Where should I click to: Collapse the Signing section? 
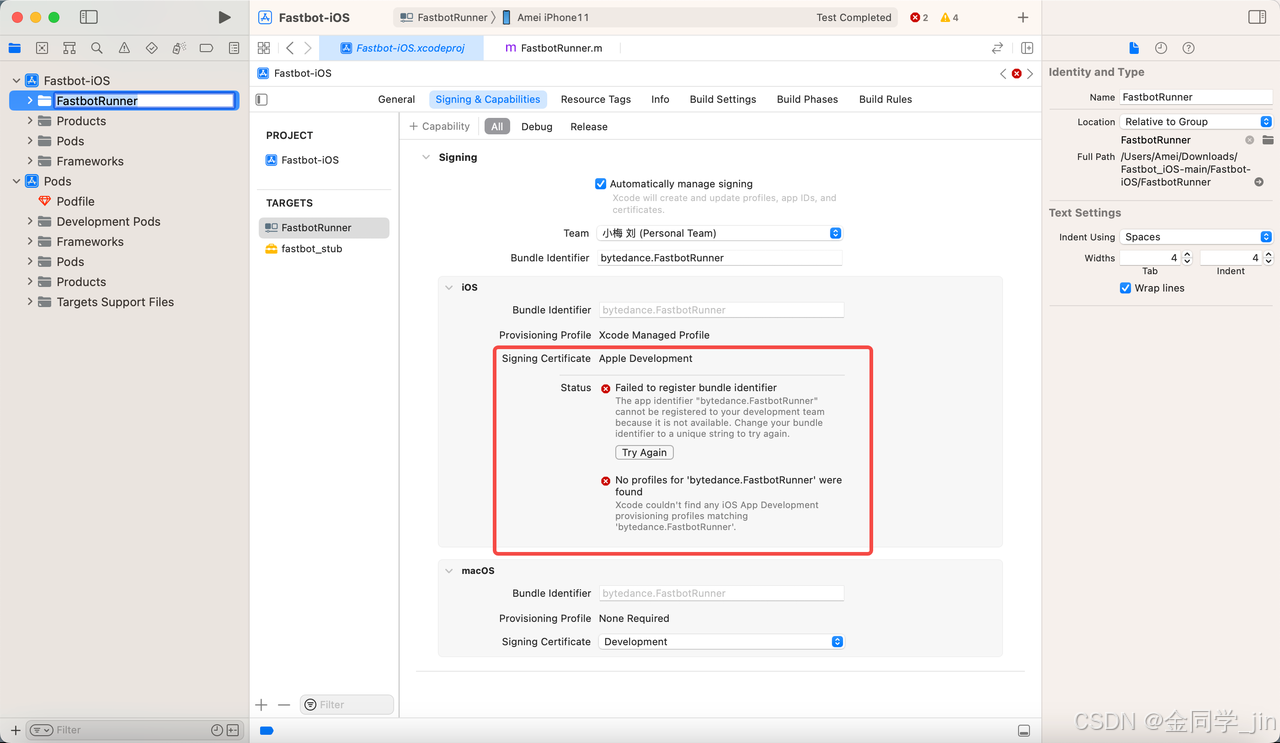[x=426, y=157]
